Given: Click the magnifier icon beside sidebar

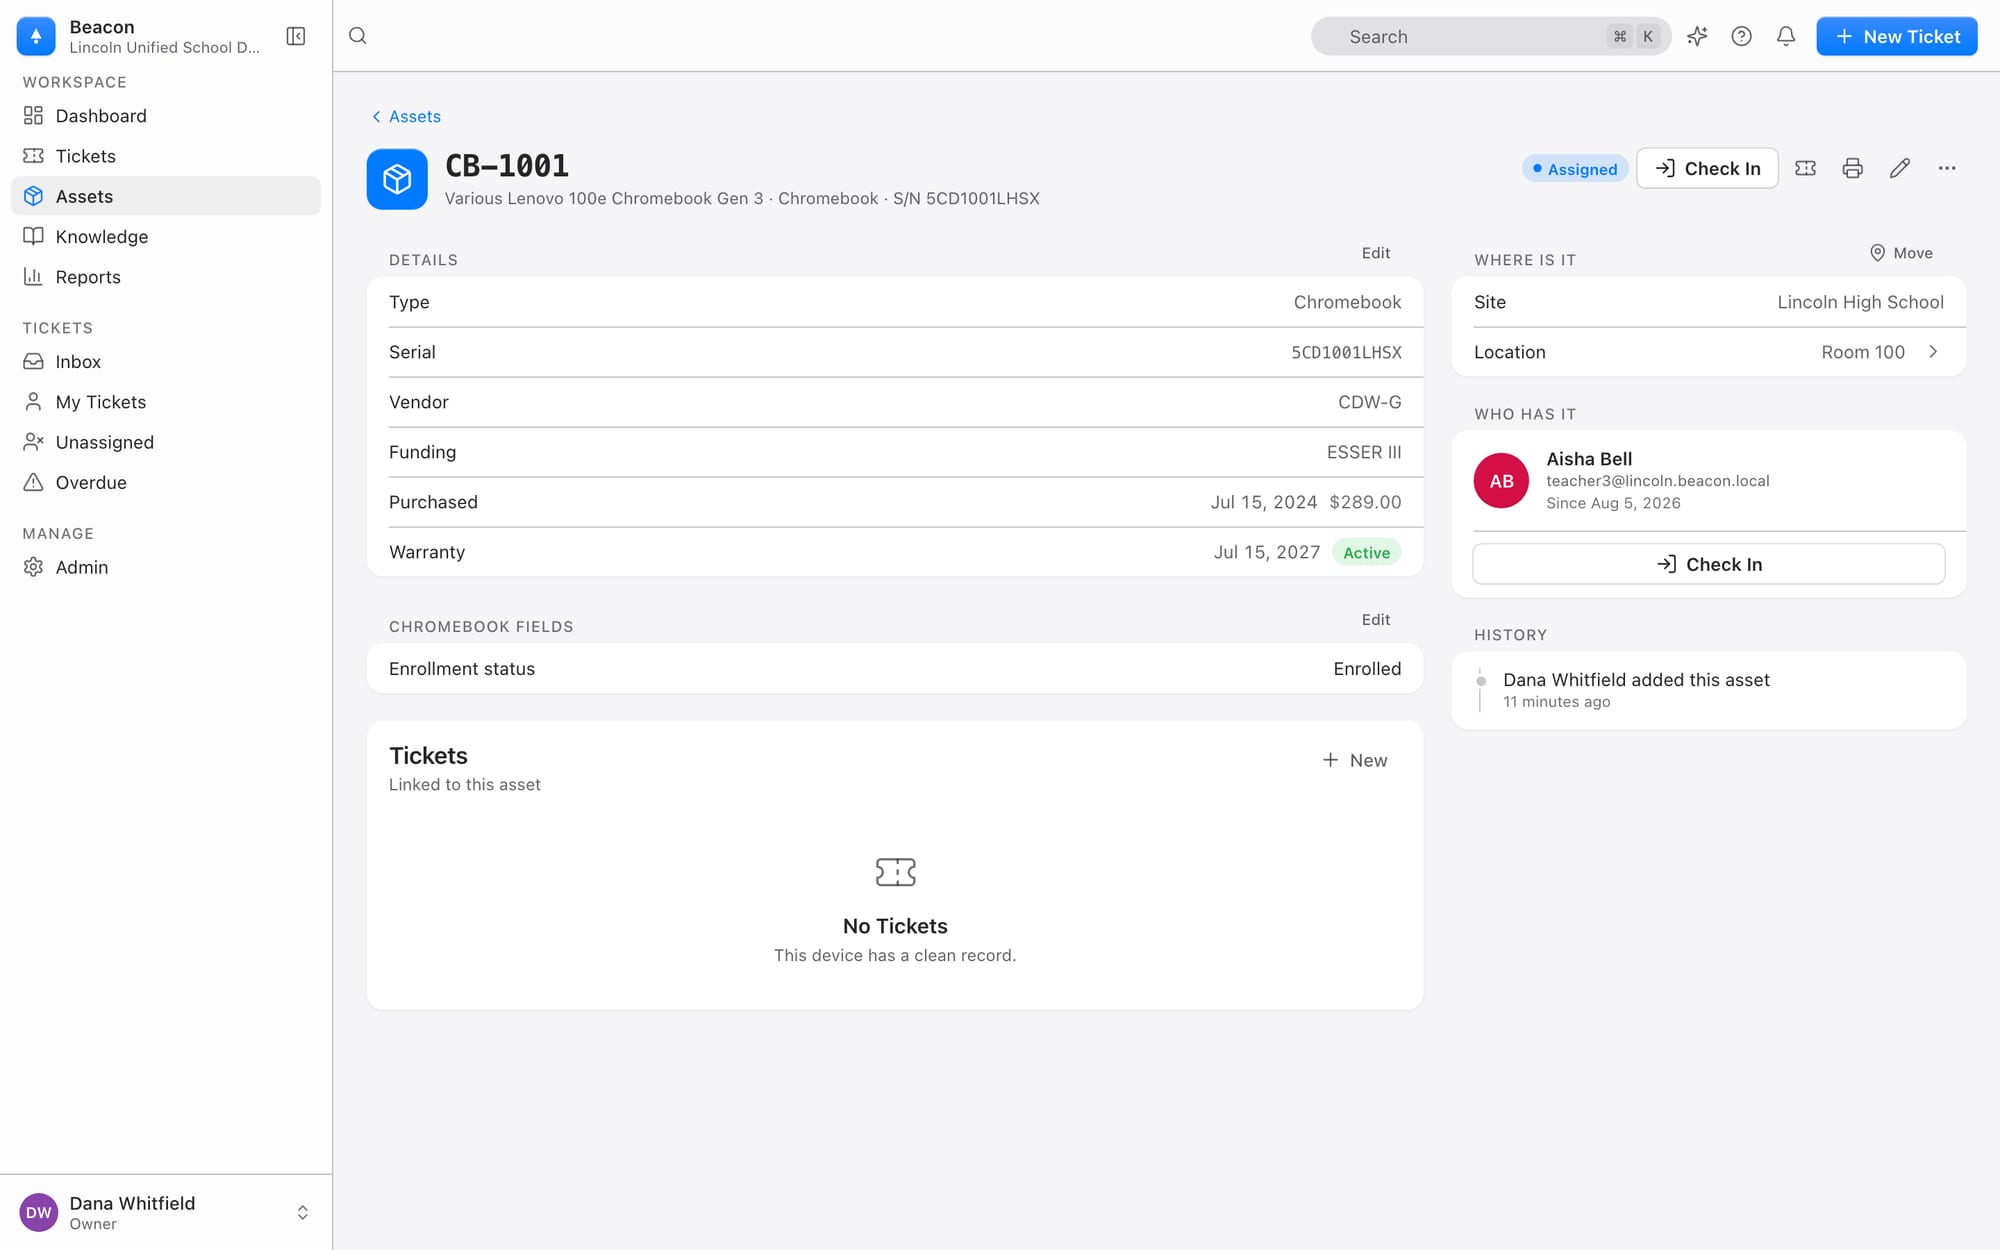Looking at the screenshot, I should coord(358,36).
